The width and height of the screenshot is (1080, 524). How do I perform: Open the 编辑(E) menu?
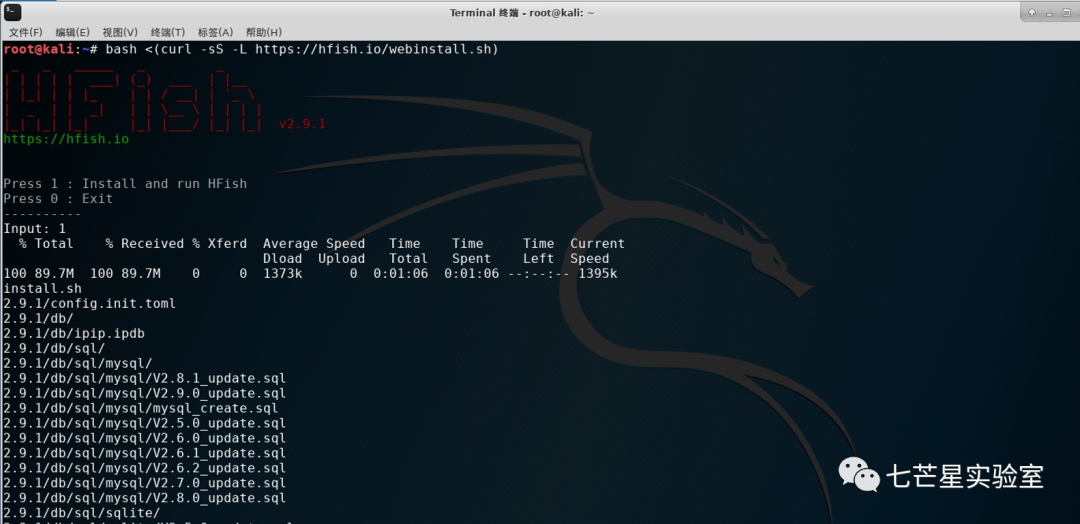click(72, 32)
